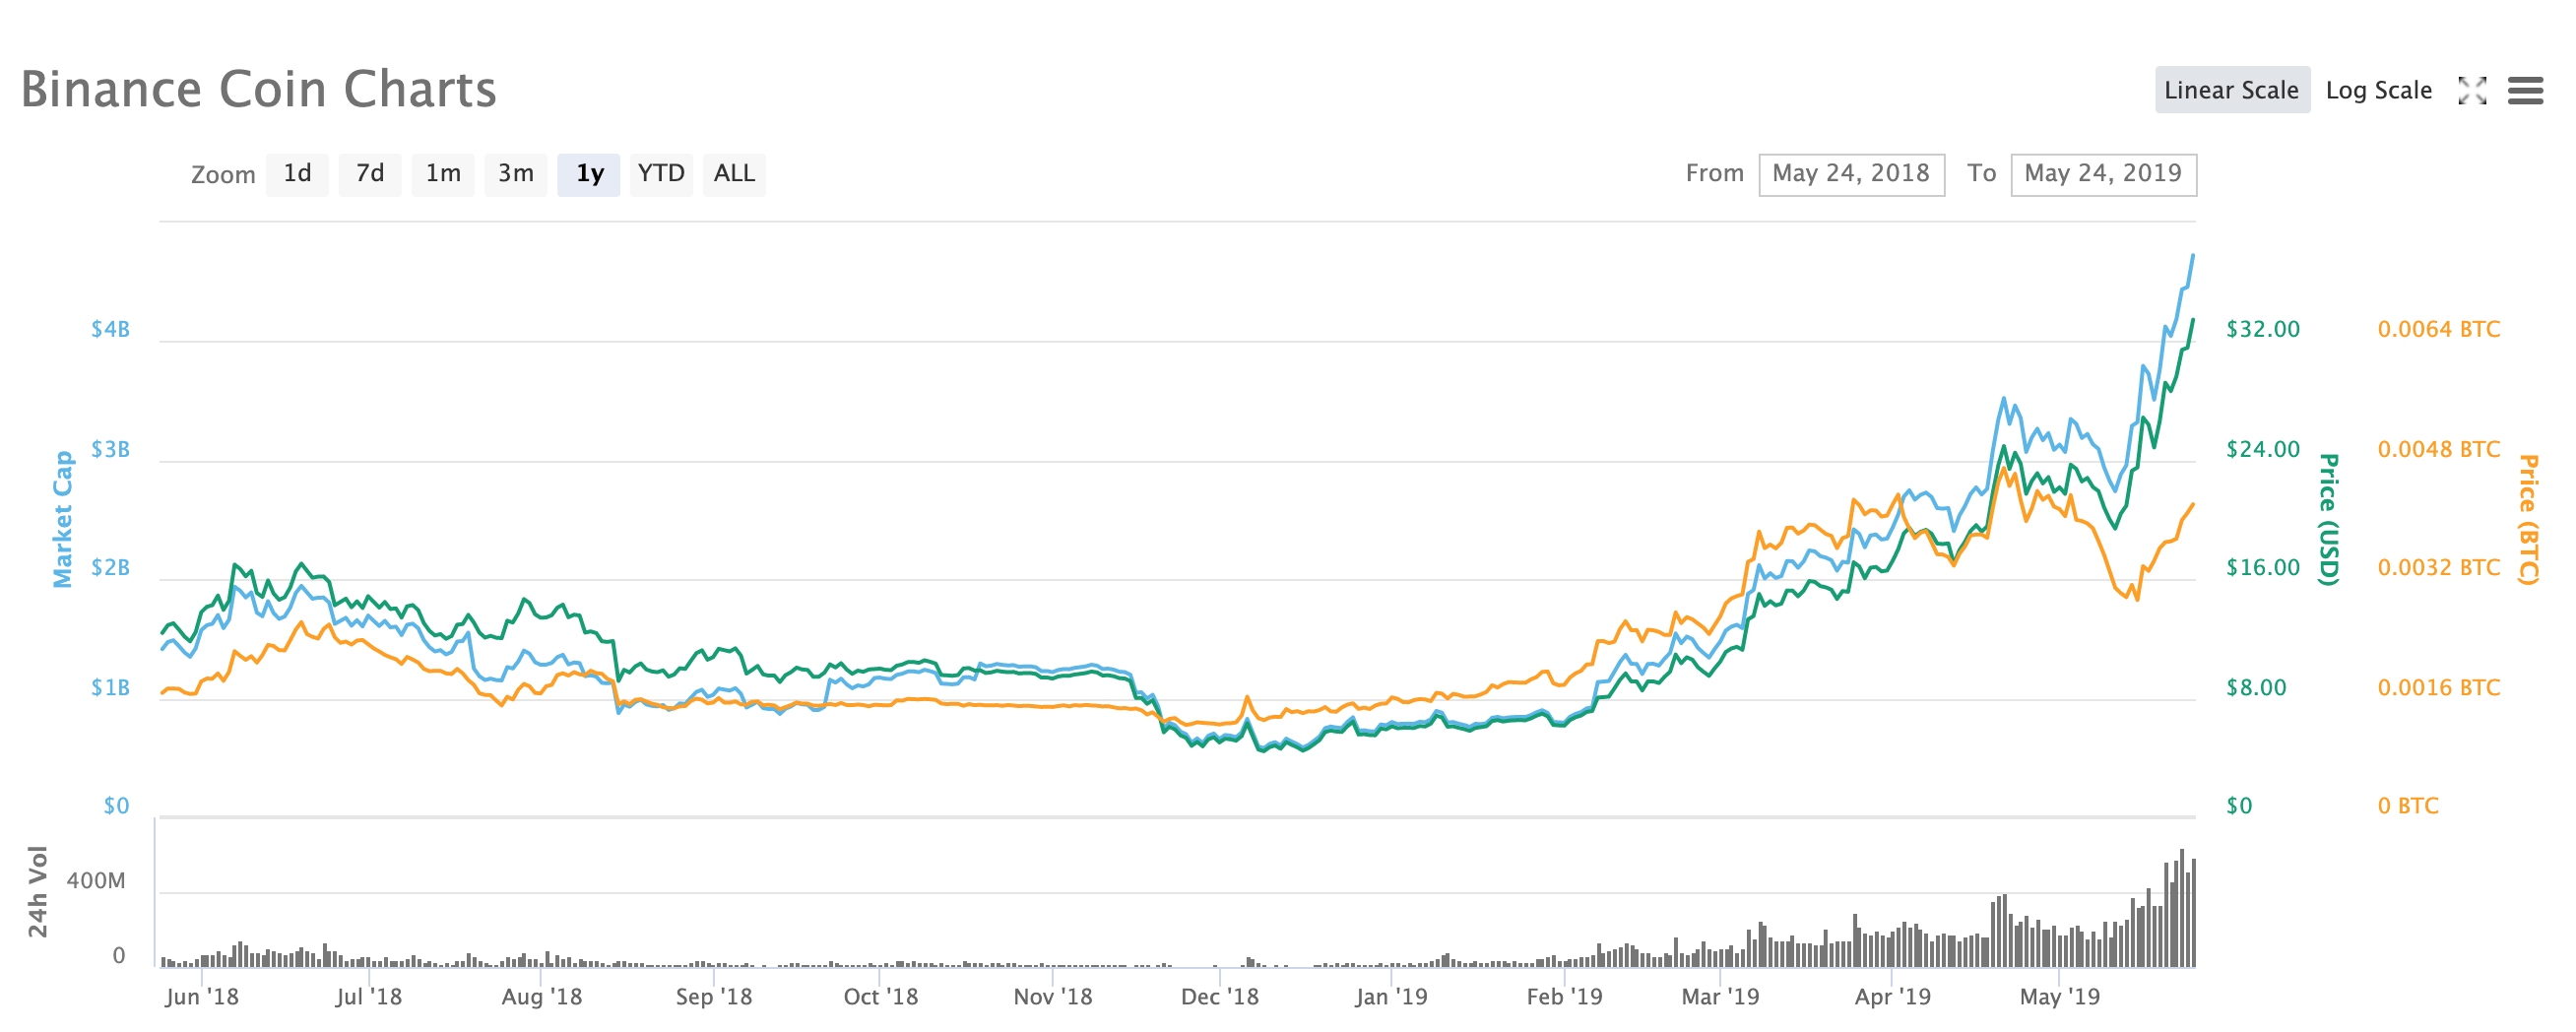Click the Feb '19 axis label
2576x1032 pixels.
(1564, 997)
